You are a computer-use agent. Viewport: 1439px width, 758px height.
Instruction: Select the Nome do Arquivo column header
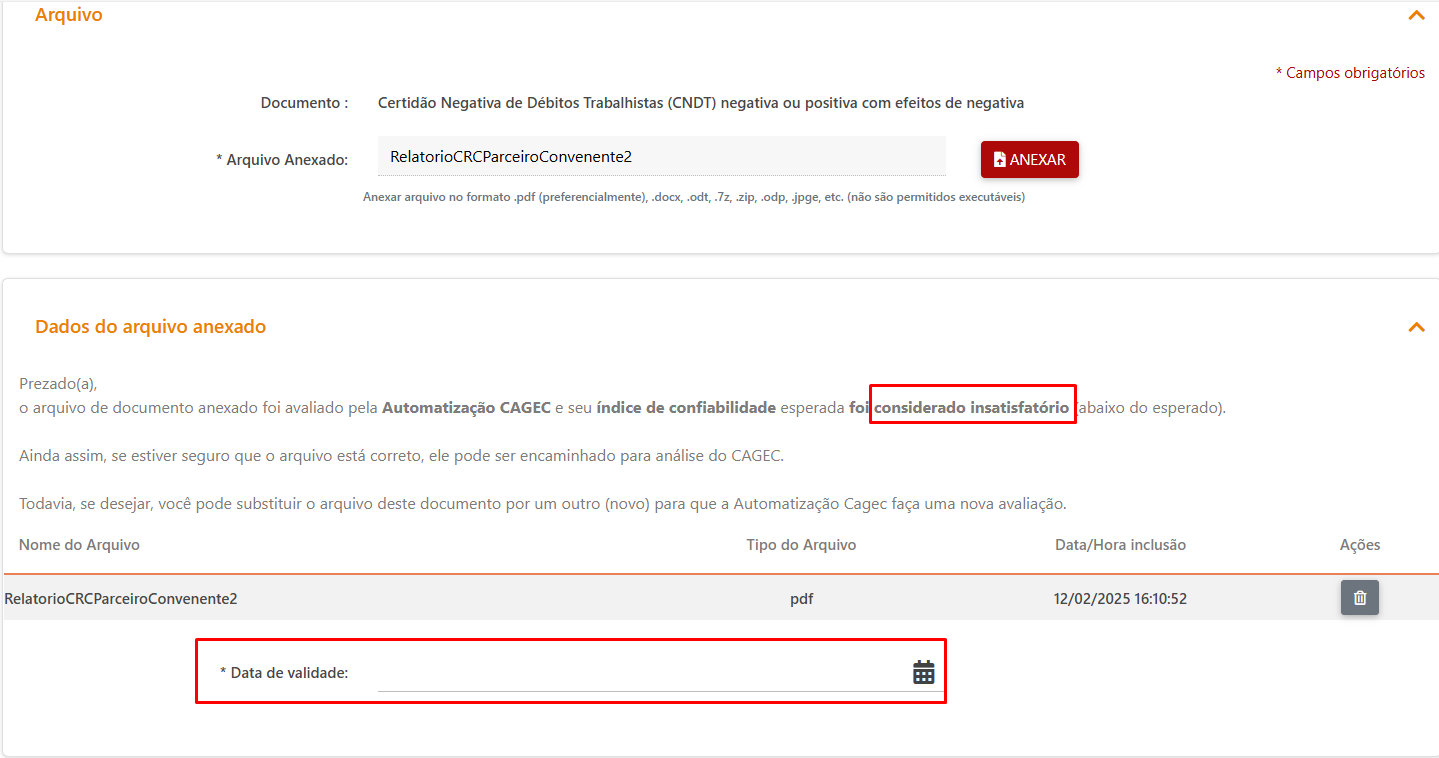click(79, 545)
